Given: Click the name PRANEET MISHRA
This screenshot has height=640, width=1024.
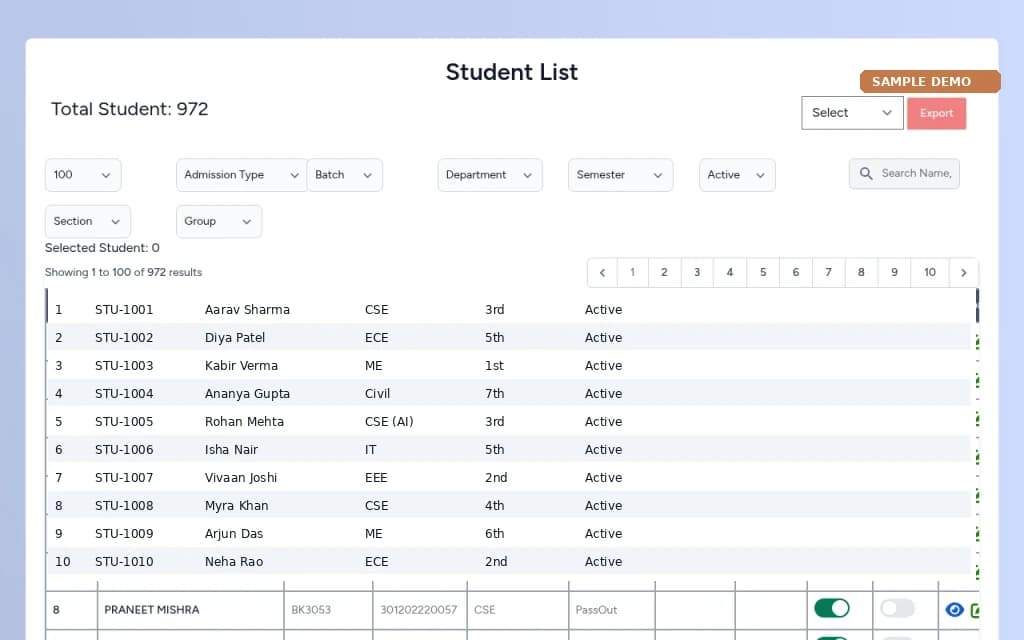Looking at the screenshot, I should pyautogui.click(x=152, y=610).
